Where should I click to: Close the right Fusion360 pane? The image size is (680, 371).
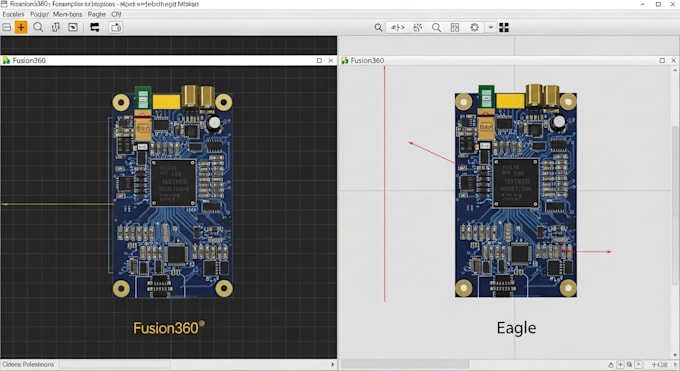[x=673, y=60]
